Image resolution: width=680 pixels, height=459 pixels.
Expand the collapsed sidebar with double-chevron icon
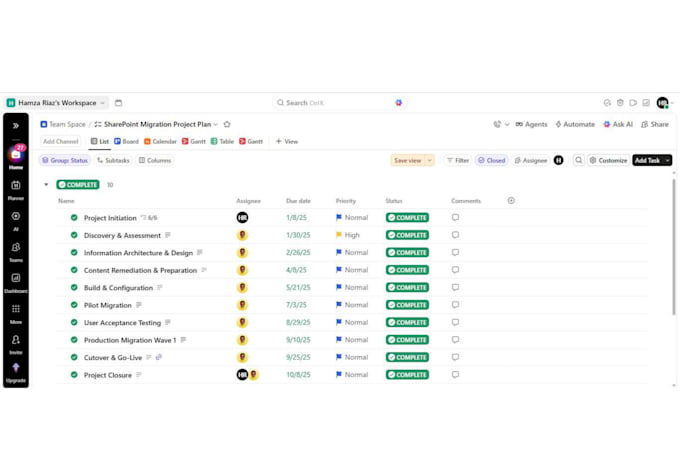(x=16, y=126)
